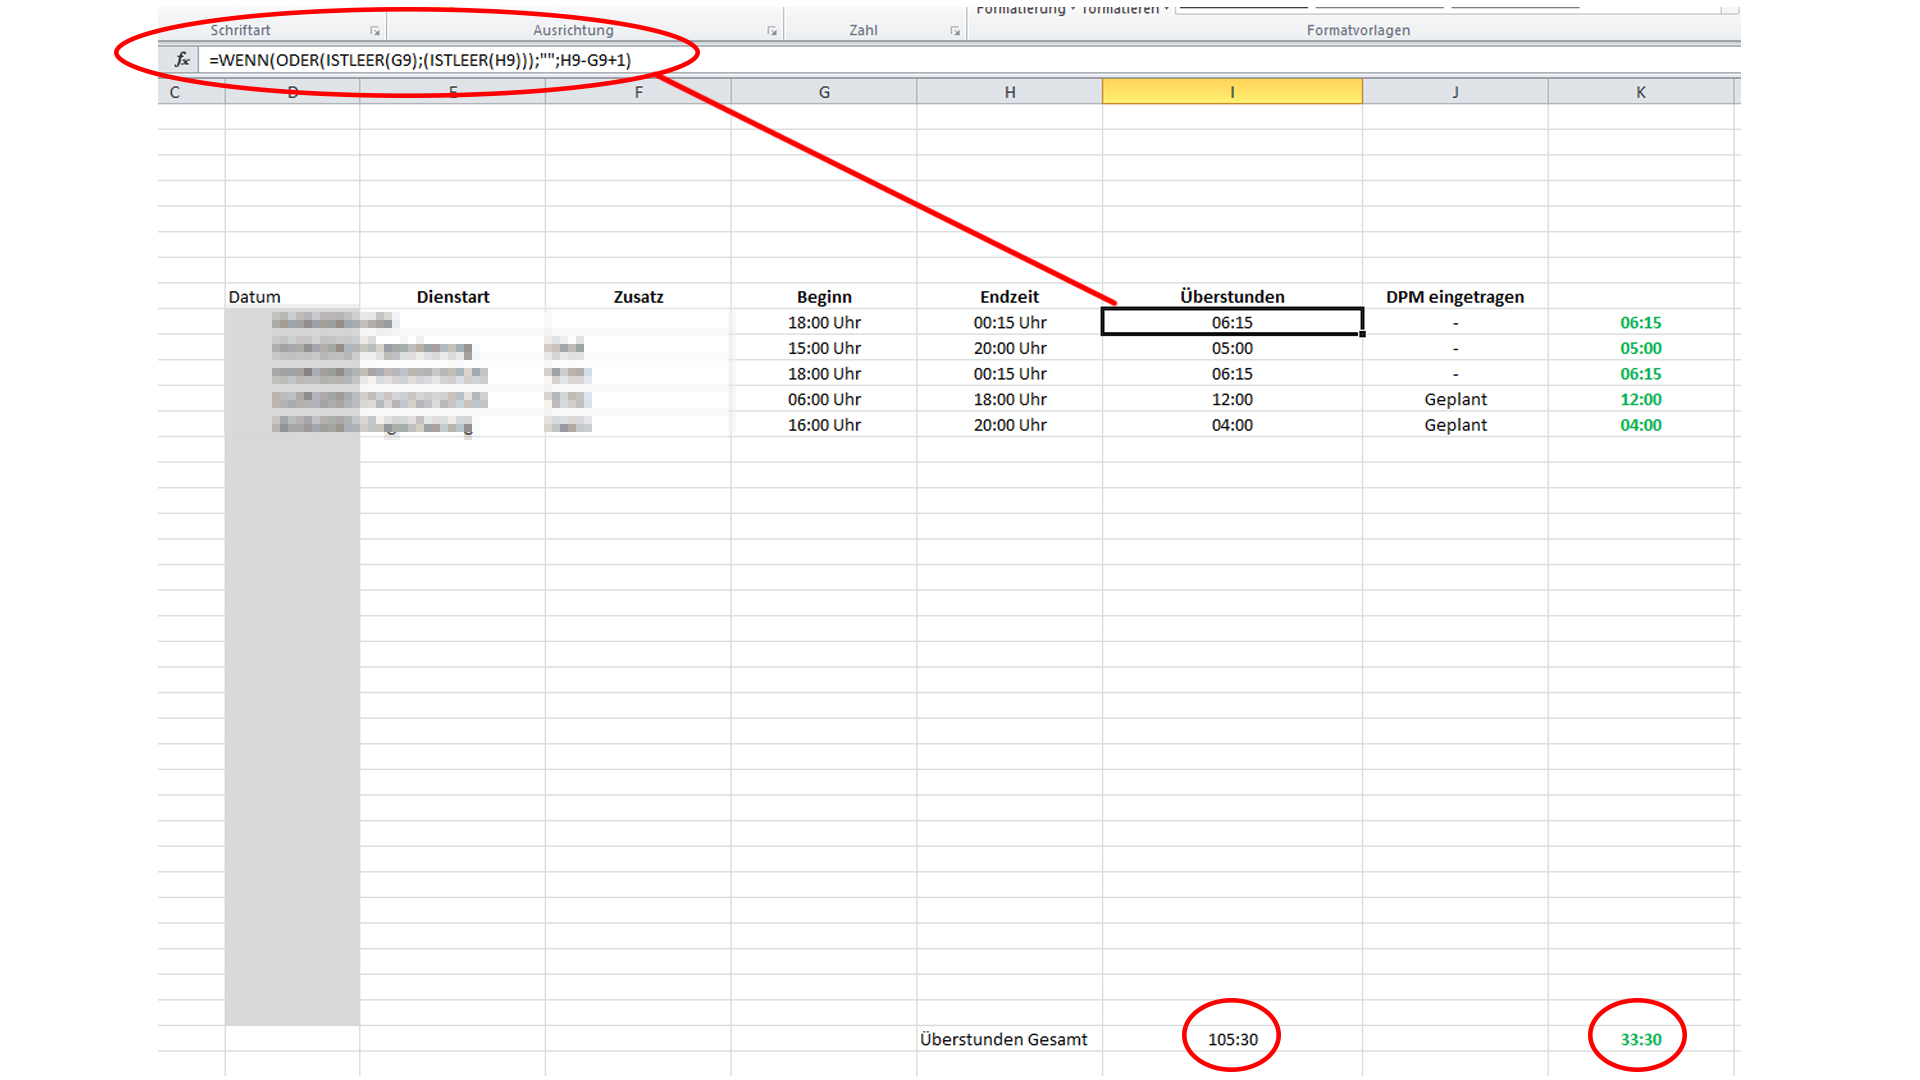This screenshot has width=1920, height=1080.
Task: Select the 16:00 Uhr Beginn cell
Action: (824, 424)
